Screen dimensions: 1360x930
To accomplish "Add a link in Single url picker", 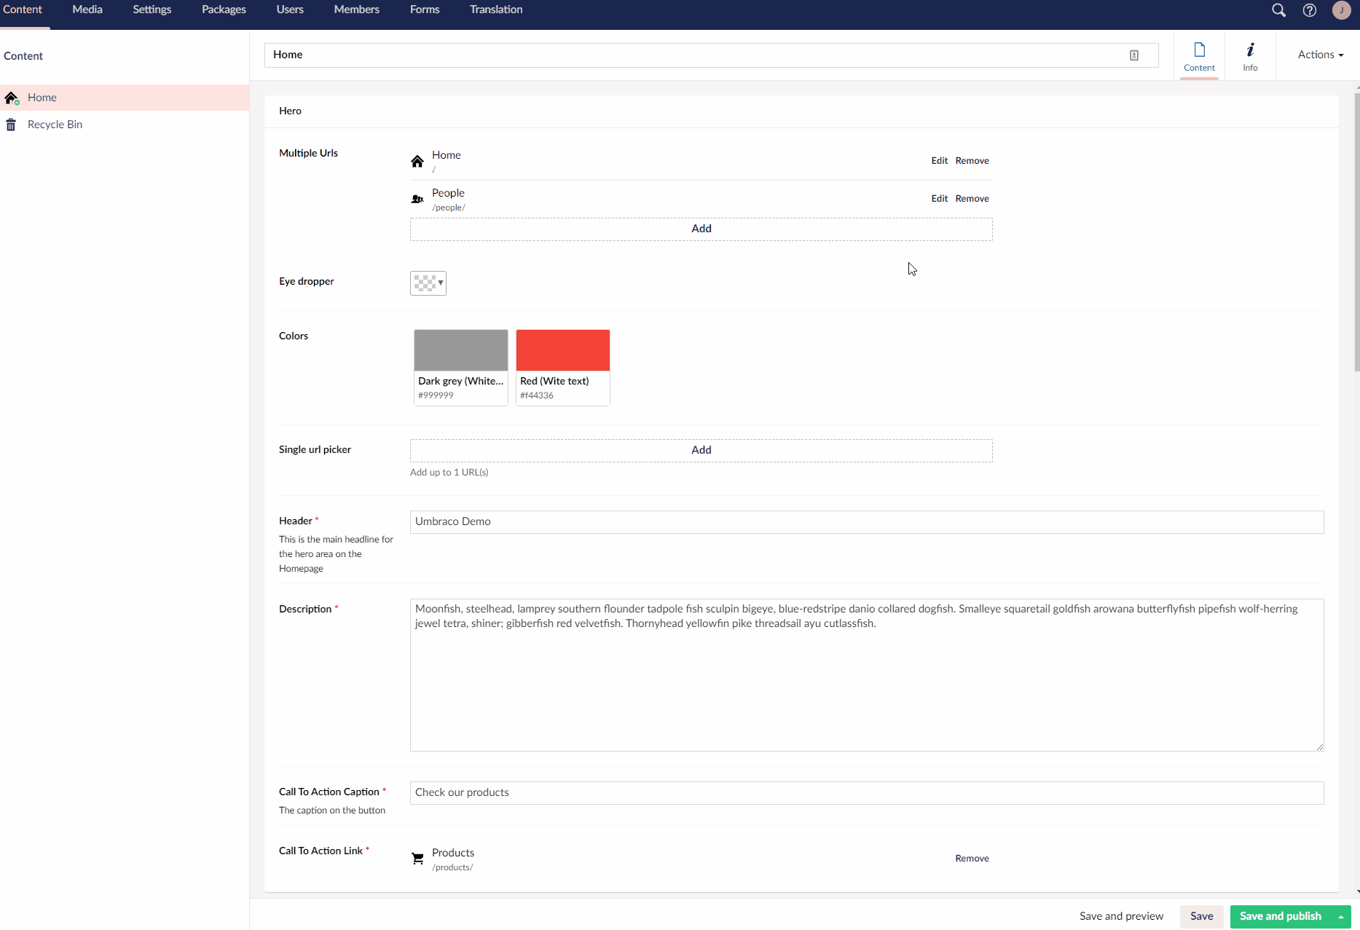I will pos(701,450).
